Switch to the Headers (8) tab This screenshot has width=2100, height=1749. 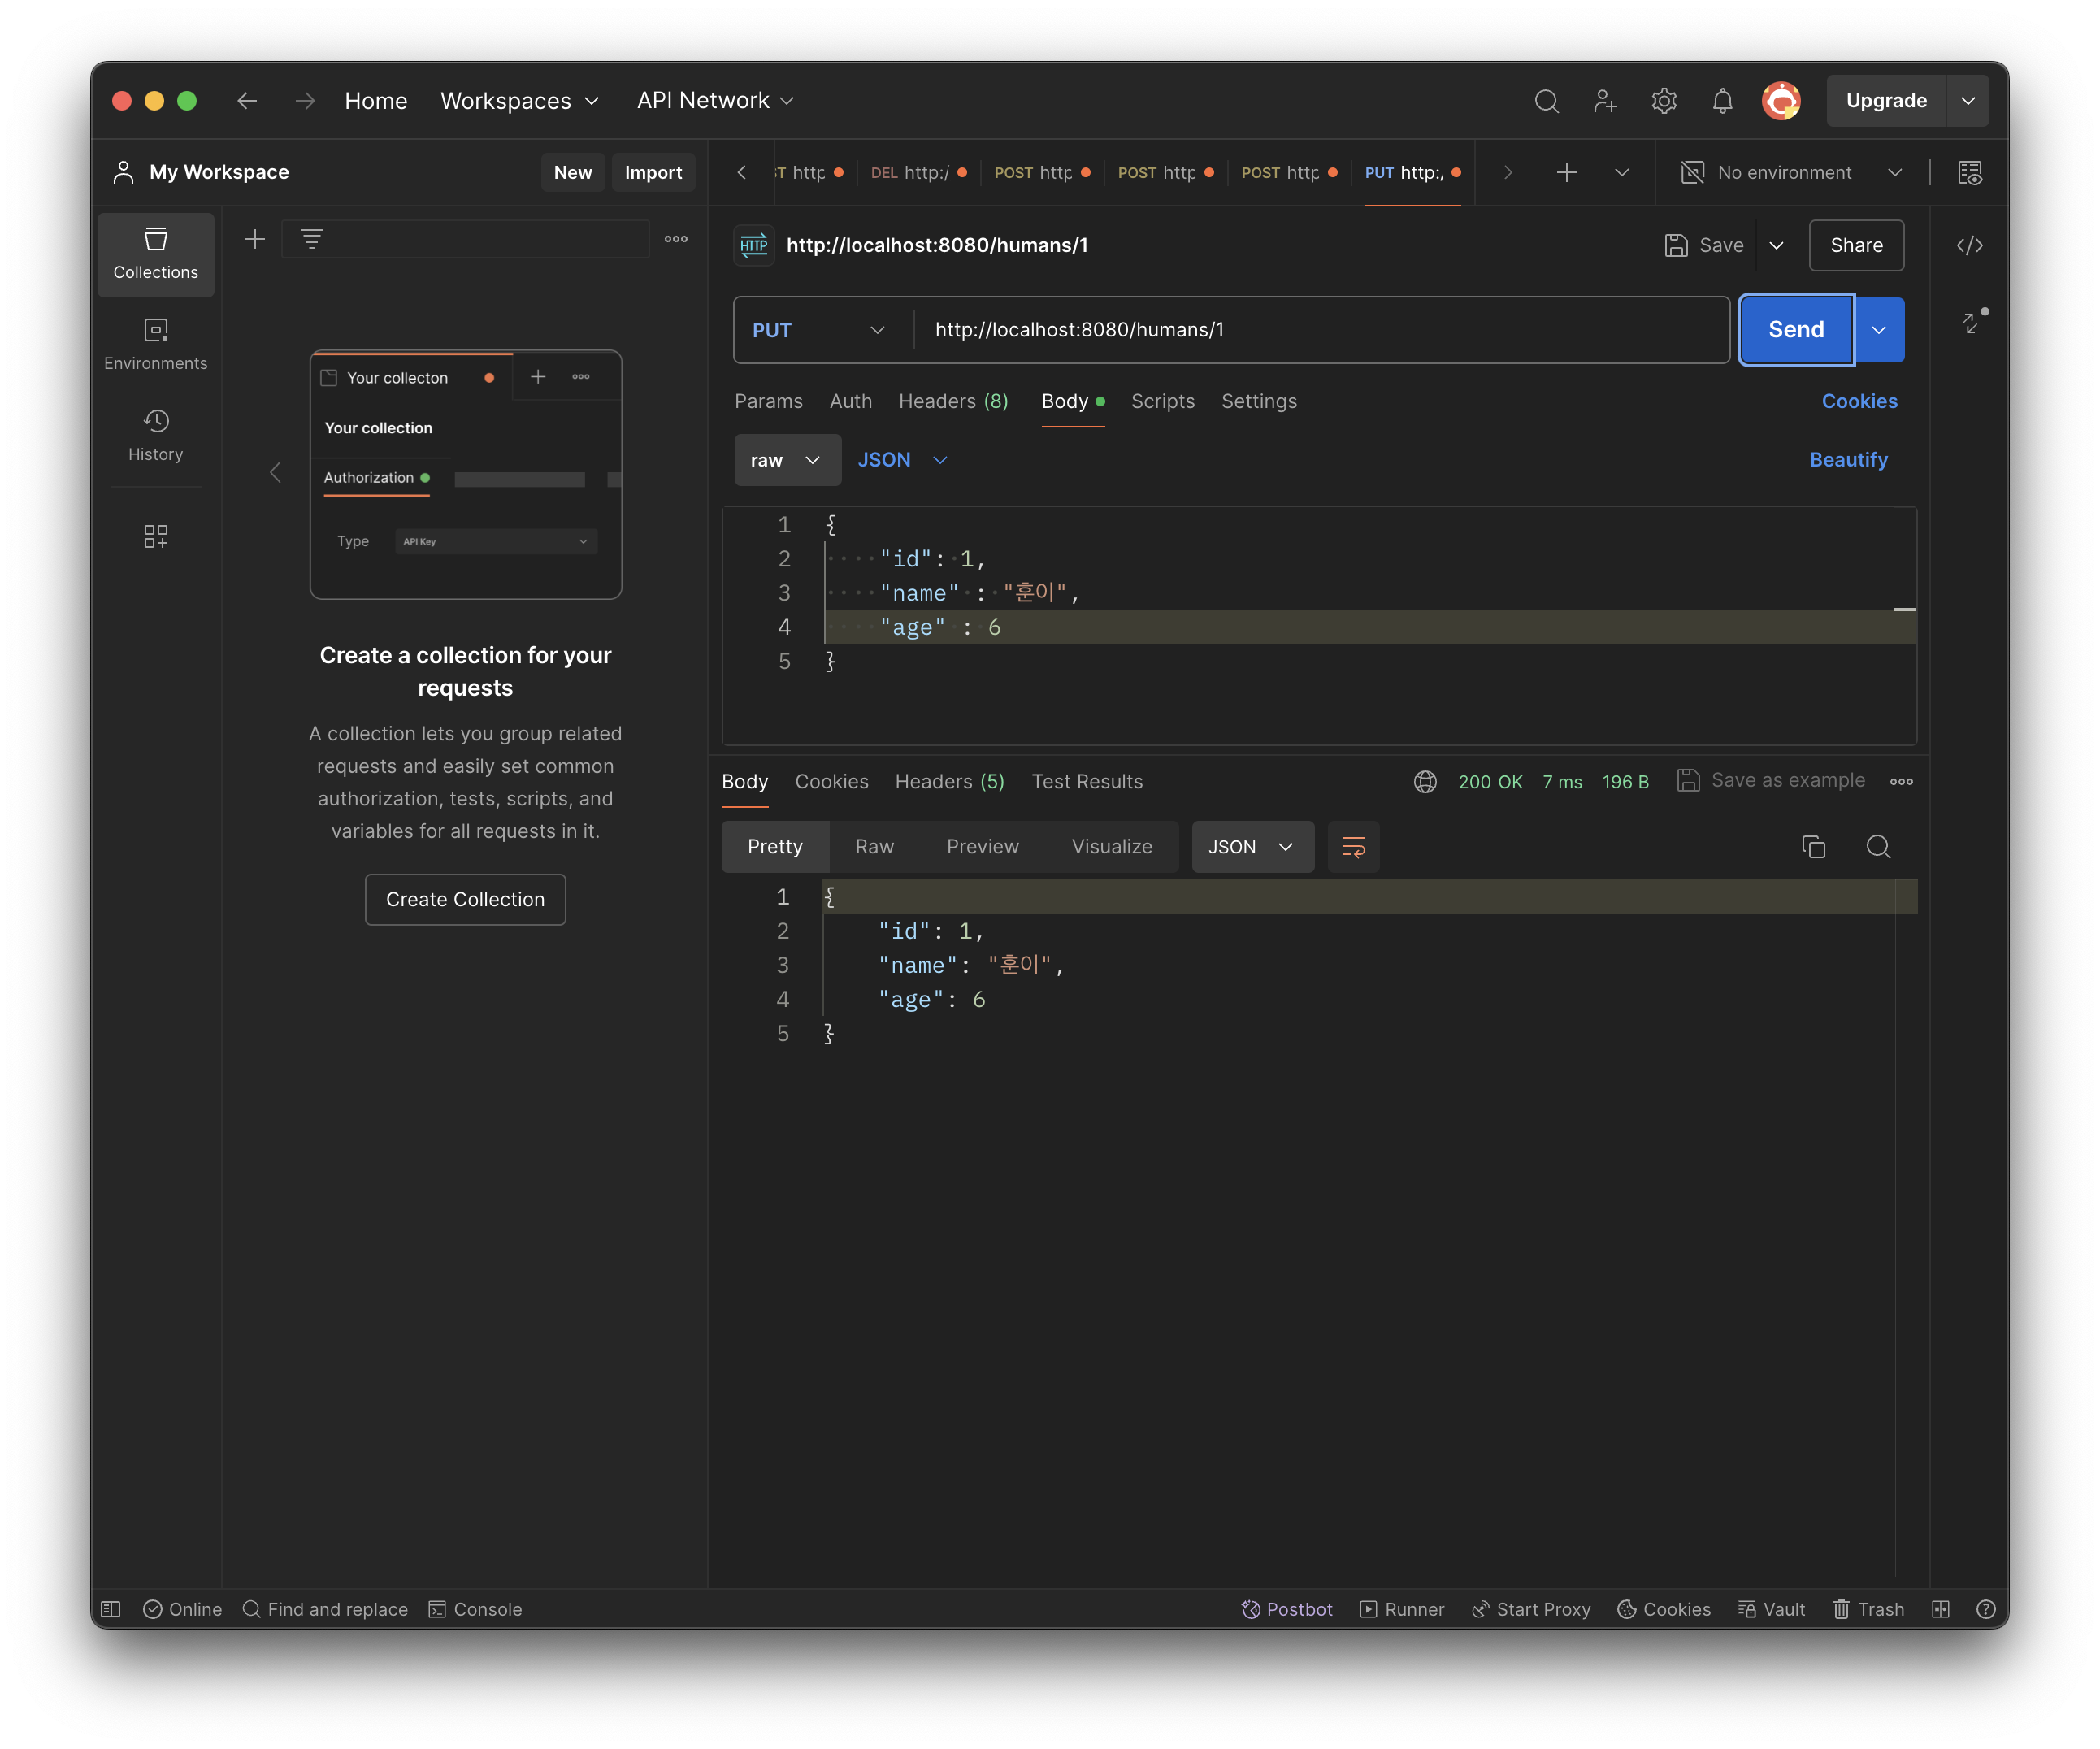pos(953,401)
